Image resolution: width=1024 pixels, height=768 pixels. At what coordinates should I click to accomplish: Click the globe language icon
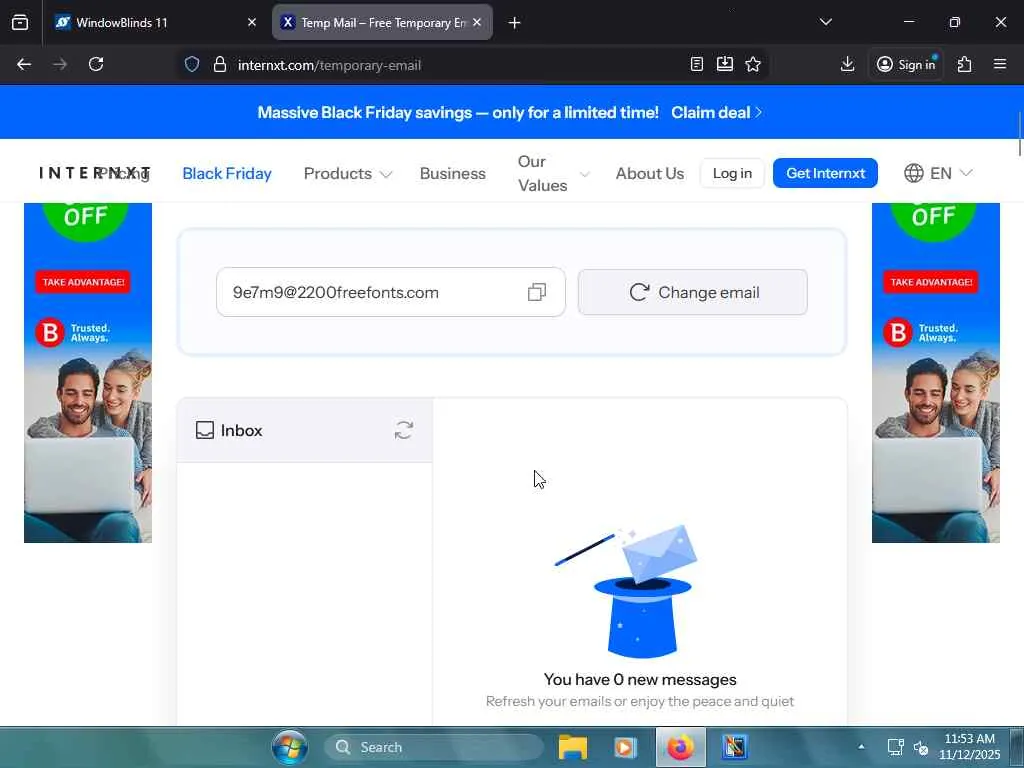(914, 173)
